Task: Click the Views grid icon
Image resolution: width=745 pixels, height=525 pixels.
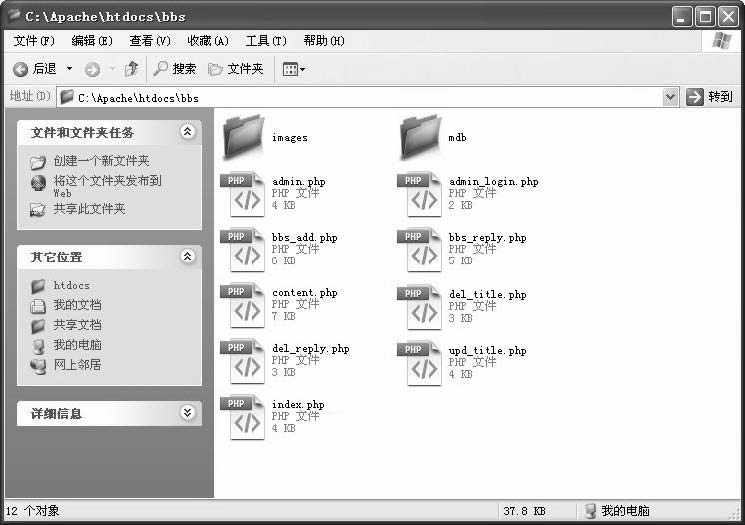Action: tap(290, 69)
